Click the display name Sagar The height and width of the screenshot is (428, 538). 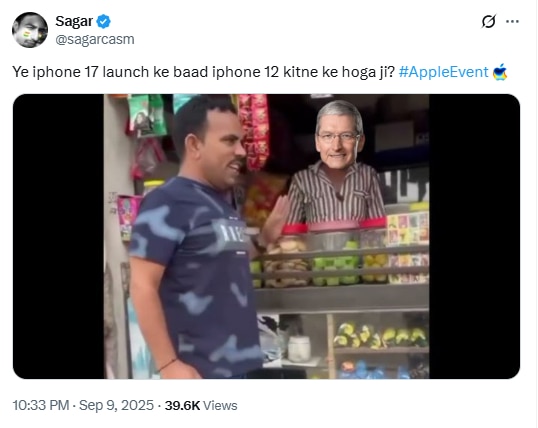click(x=74, y=21)
